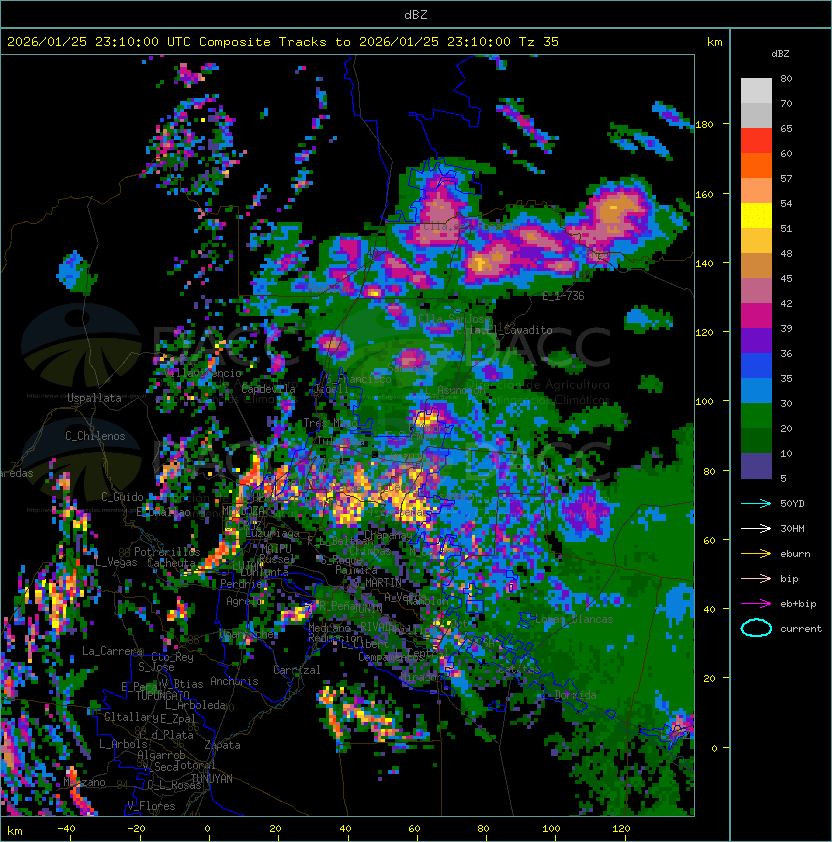The image size is (832, 842).
Task: Select the magenta eb+bip arrow
Action: (x=756, y=603)
